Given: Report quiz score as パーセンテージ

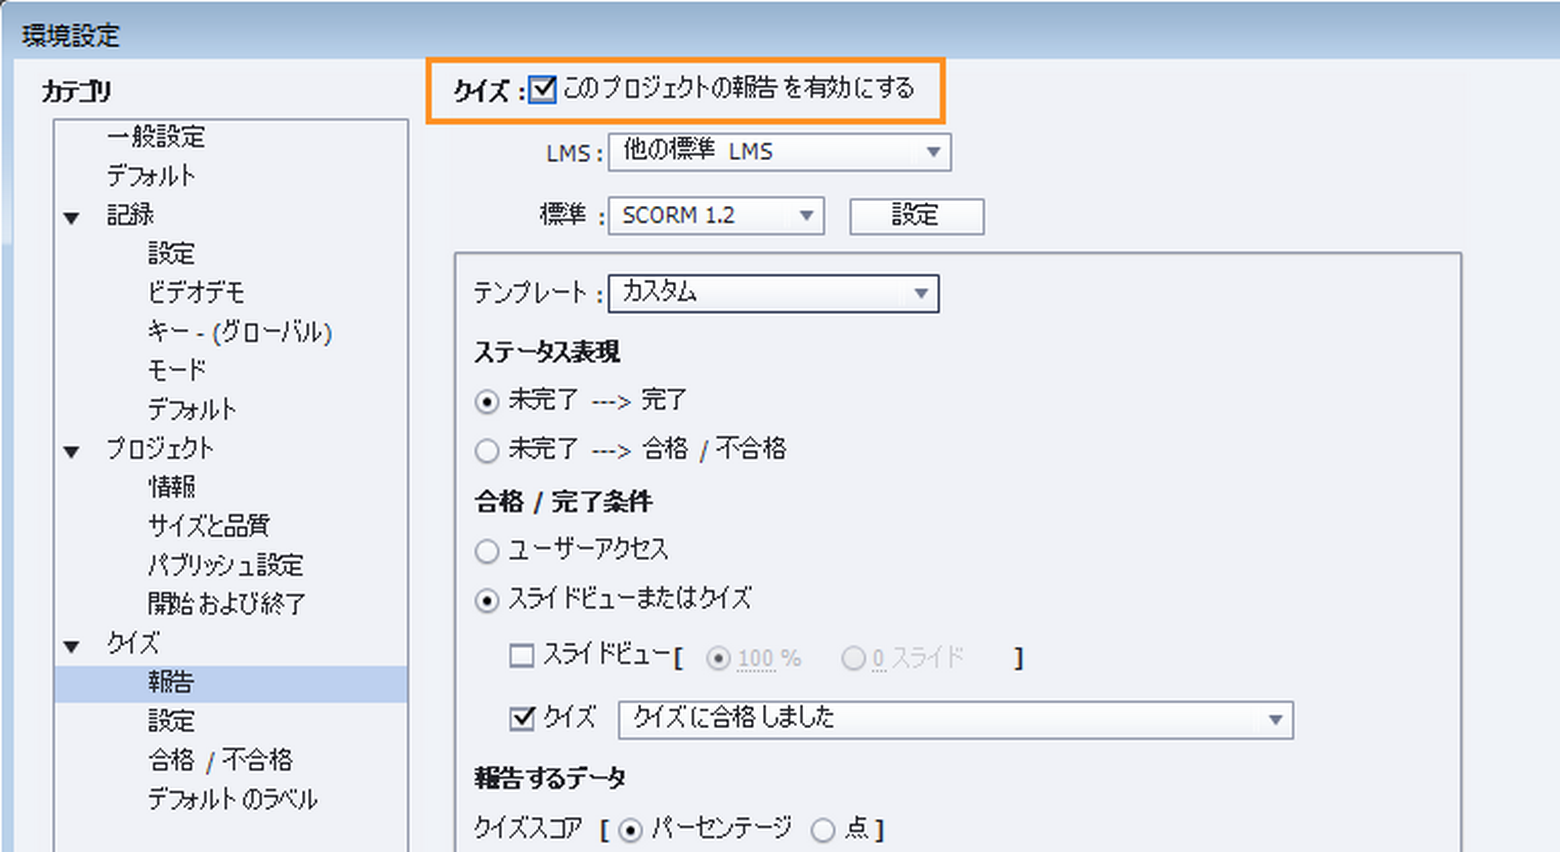Looking at the screenshot, I should coord(631,829).
